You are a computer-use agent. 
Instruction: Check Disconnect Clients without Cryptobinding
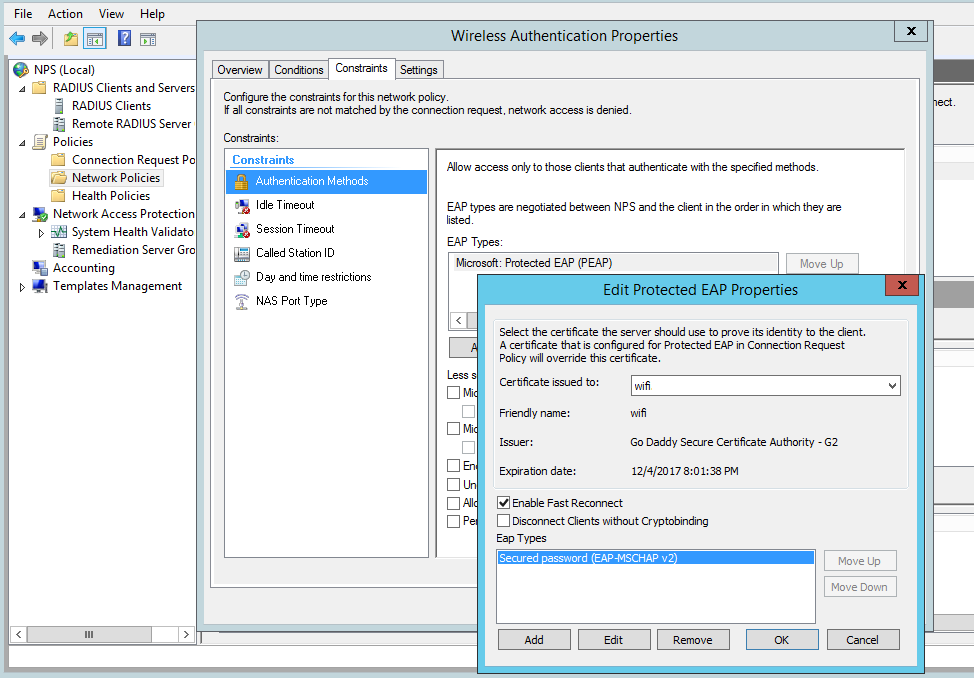504,521
